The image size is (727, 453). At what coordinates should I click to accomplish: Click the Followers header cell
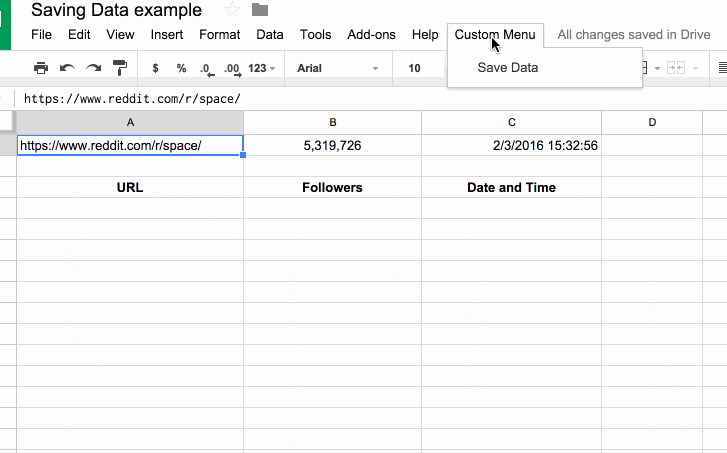click(x=332, y=187)
